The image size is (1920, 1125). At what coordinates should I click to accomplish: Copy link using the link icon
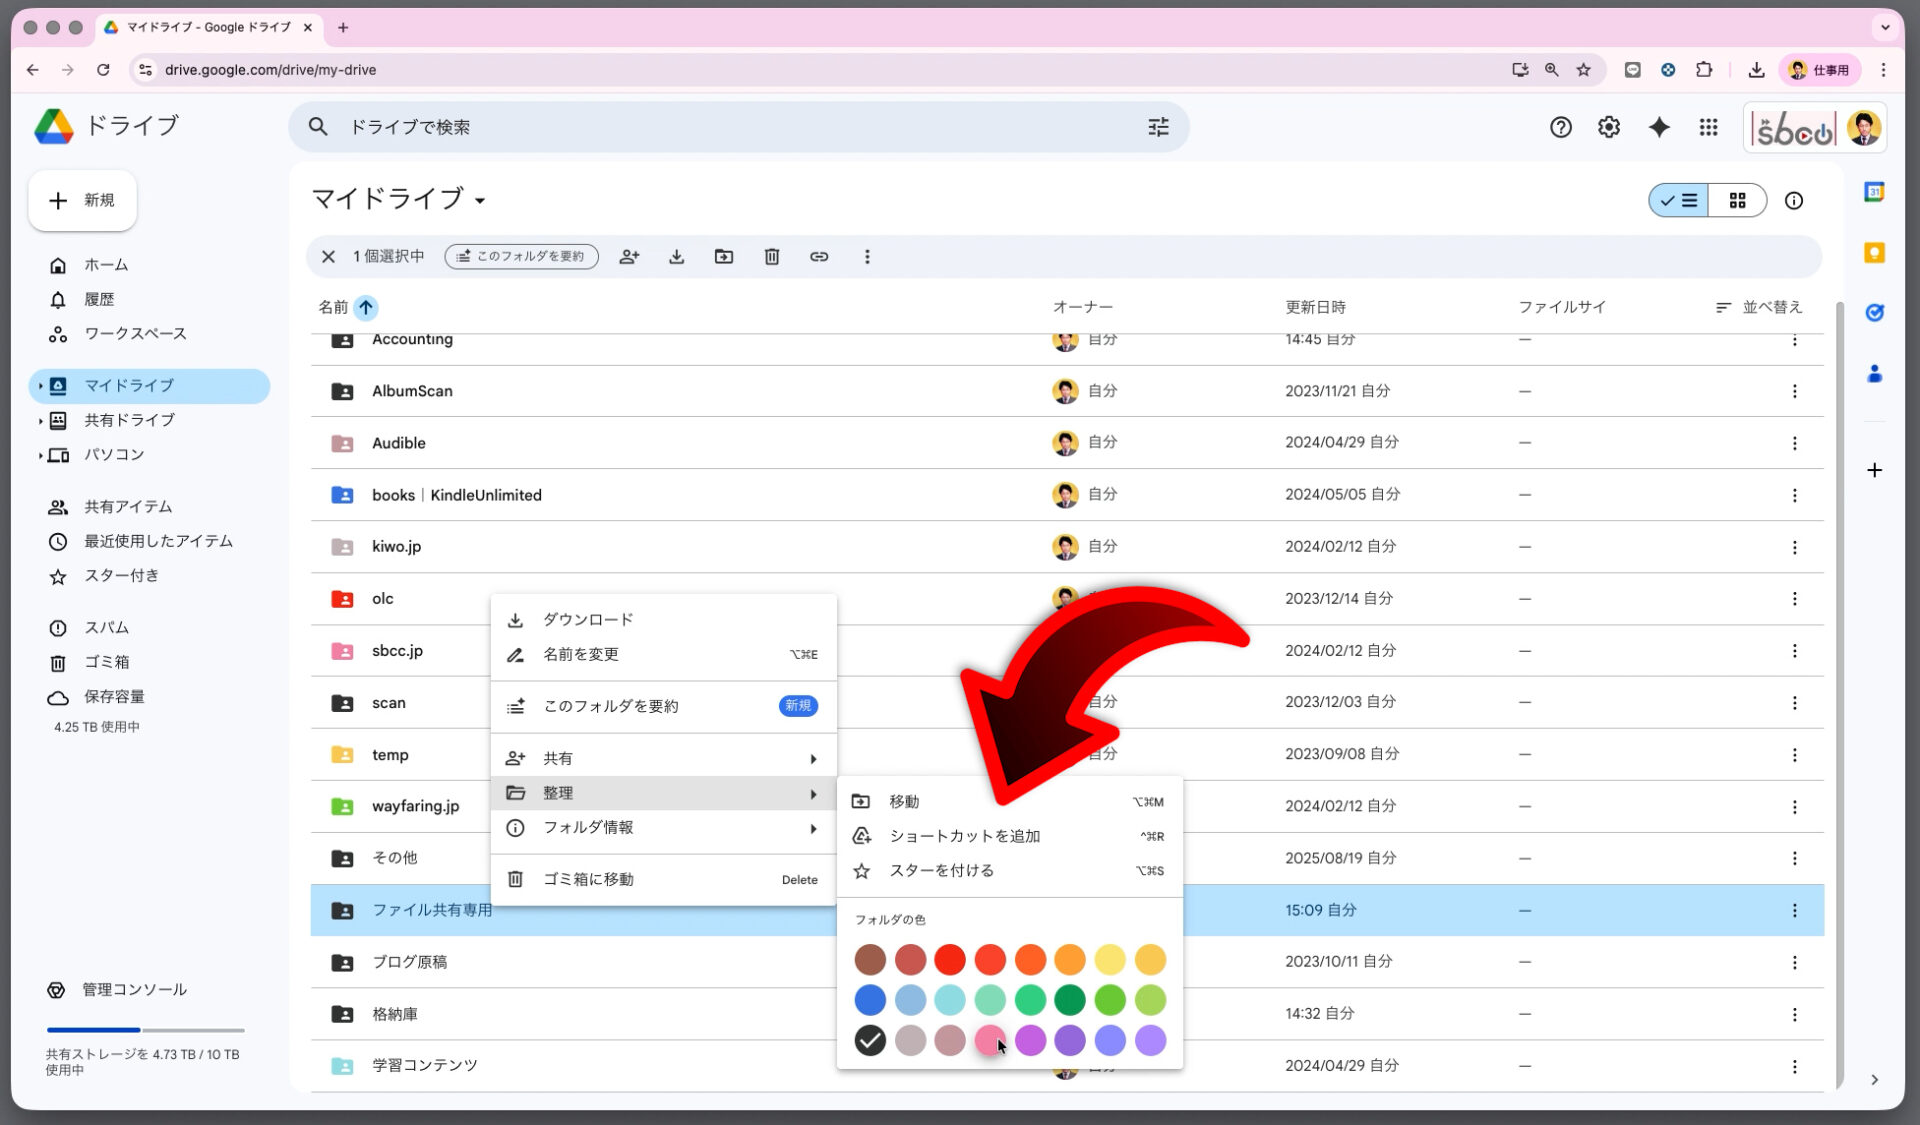click(x=819, y=257)
